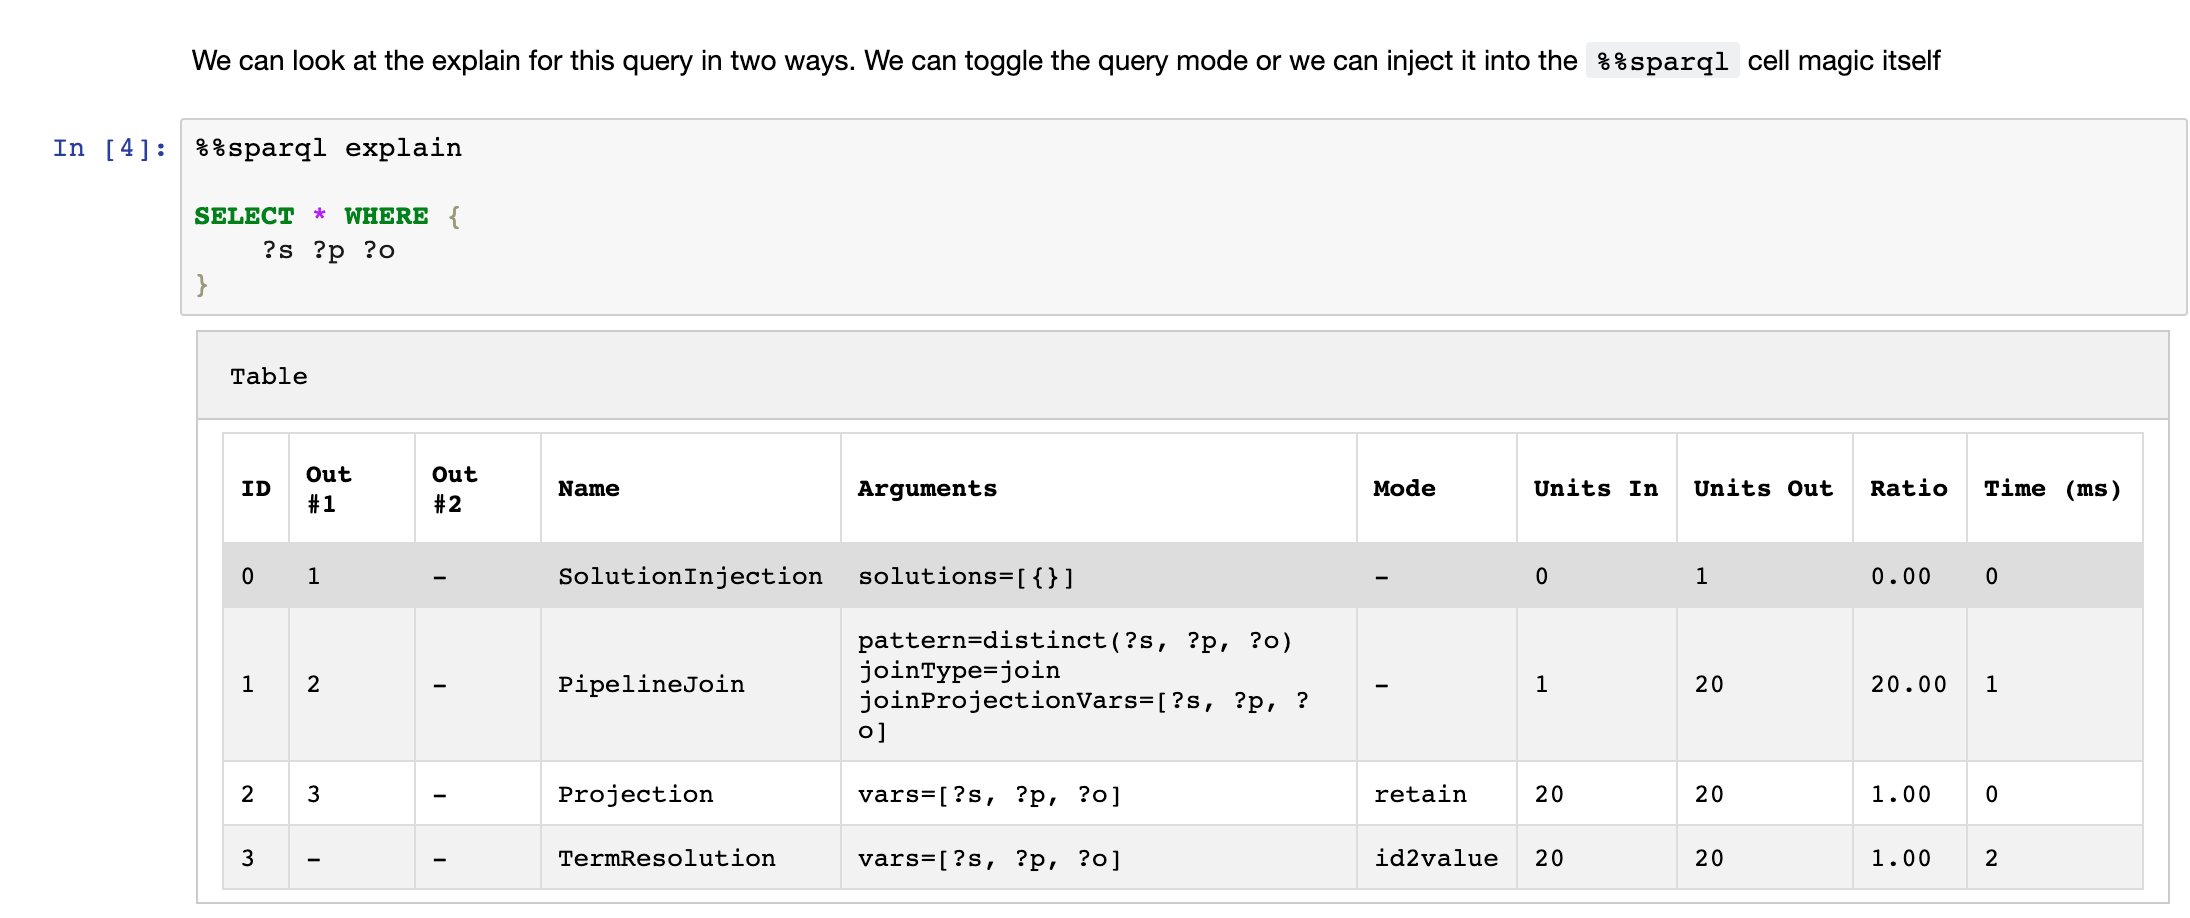
Task: Click the Units Out column header
Action: click(x=1763, y=489)
